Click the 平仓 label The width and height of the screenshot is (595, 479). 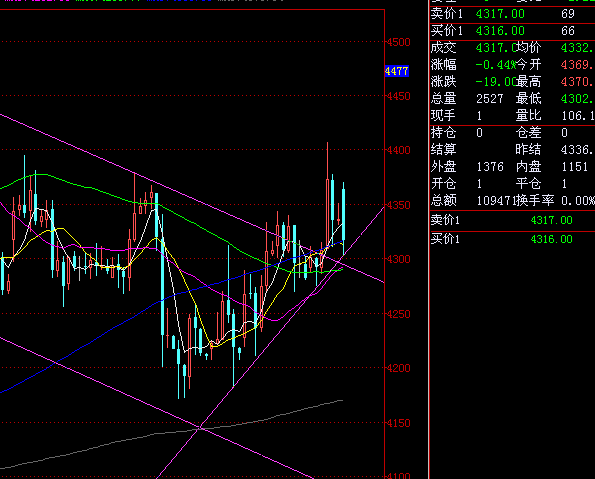[528, 184]
